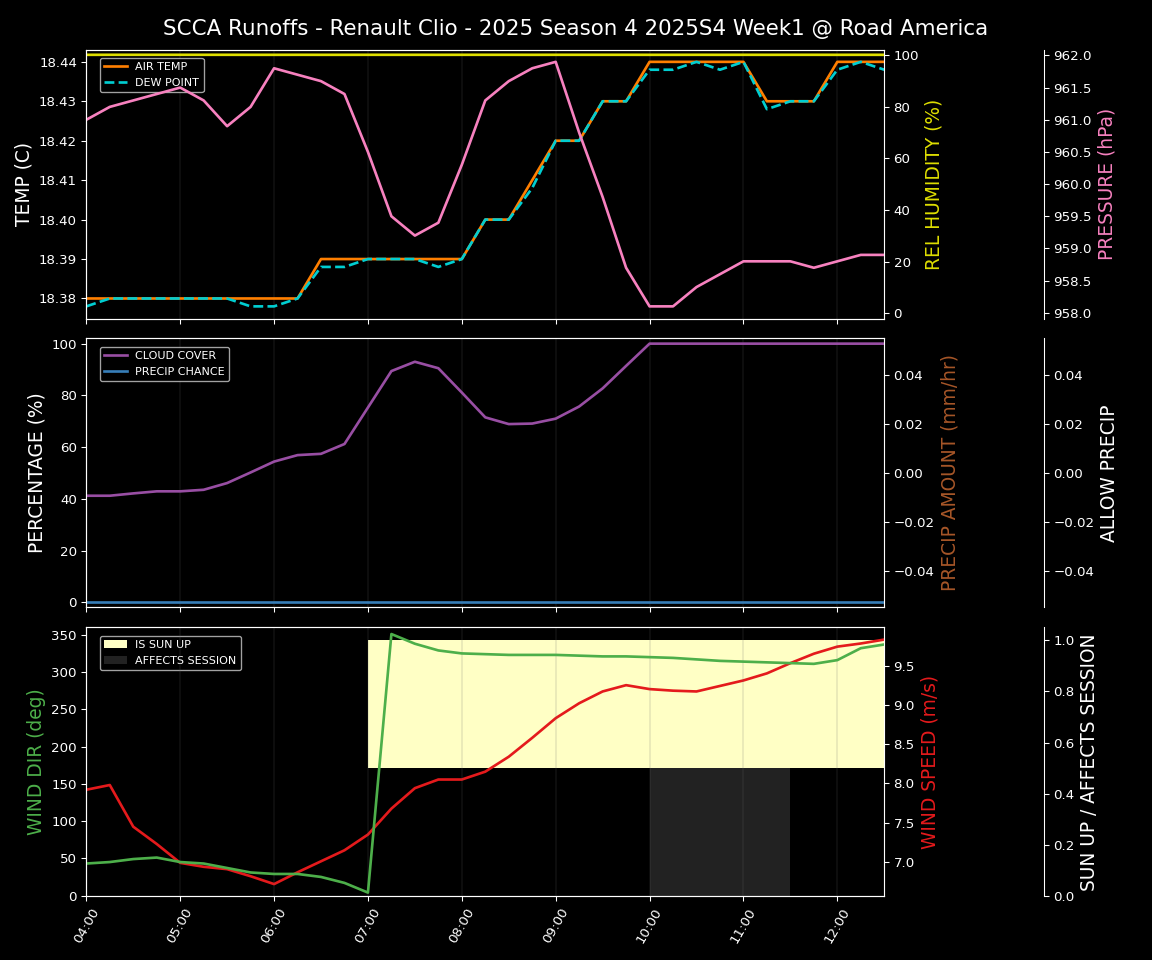Click the green WIND DIR axis label

pyautogui.click(x=35, y=764)
